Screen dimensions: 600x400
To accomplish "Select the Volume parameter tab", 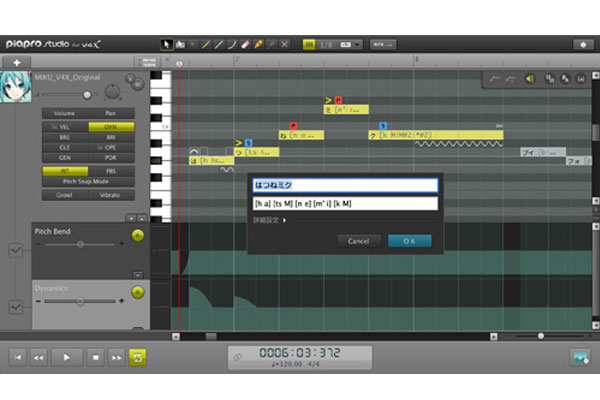I will tap(65, 113).
